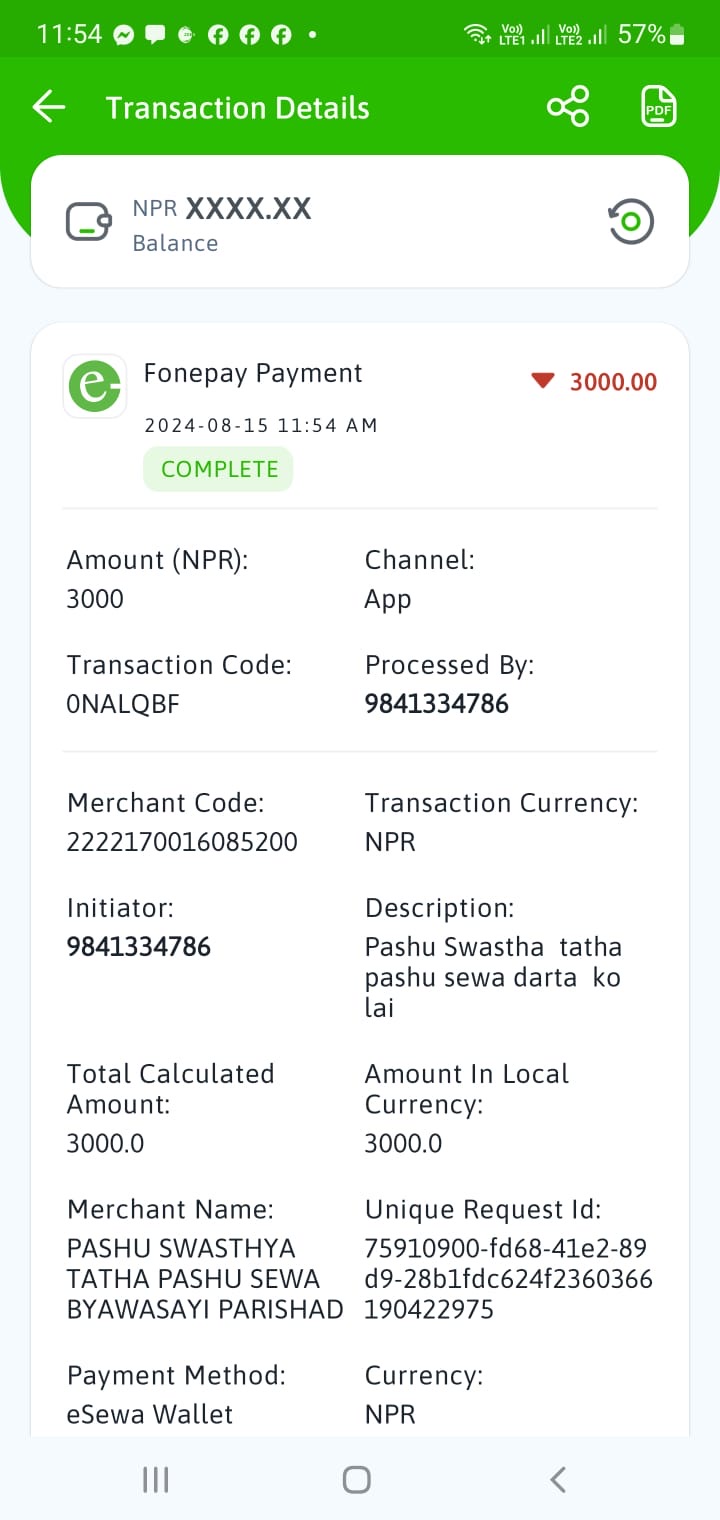Tap the merchant name PASHU SWASTHYA text

click(205, 1279)
